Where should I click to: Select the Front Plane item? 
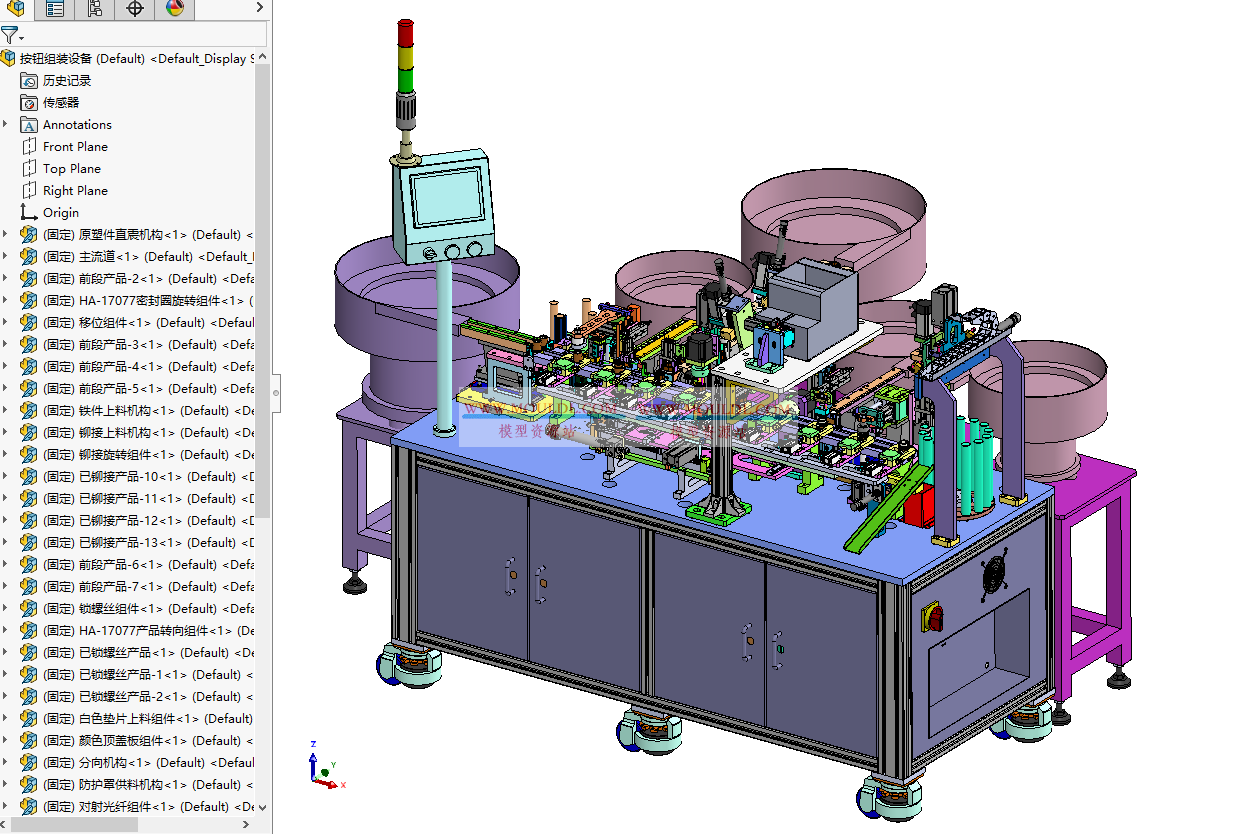pyautogui.click(x=75, y=147)
